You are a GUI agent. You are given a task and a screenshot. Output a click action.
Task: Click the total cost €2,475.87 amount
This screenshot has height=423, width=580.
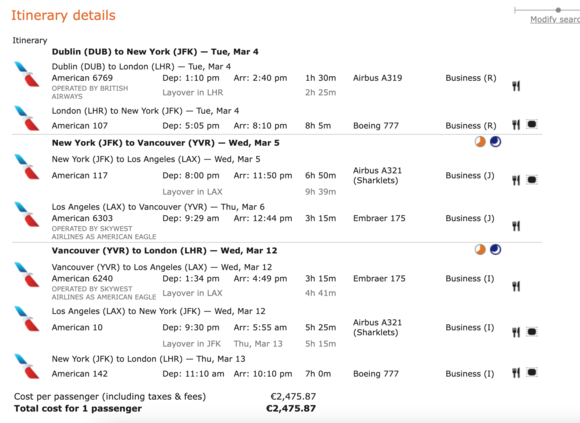coord(291,409)
